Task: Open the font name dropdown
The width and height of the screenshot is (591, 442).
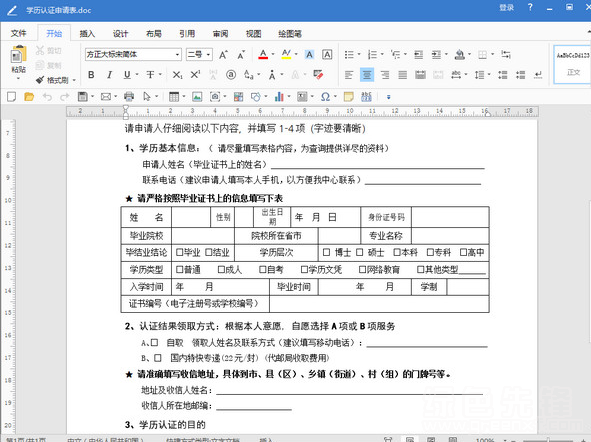Action: pos(177,55)
